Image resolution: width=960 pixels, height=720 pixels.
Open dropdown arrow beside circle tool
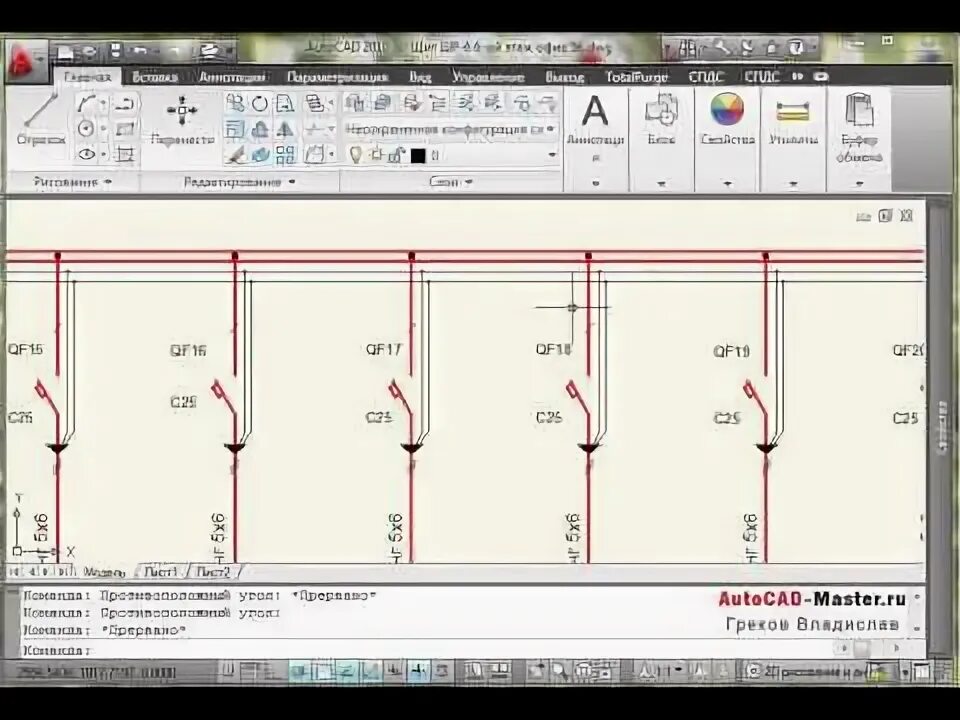(103, 129)
